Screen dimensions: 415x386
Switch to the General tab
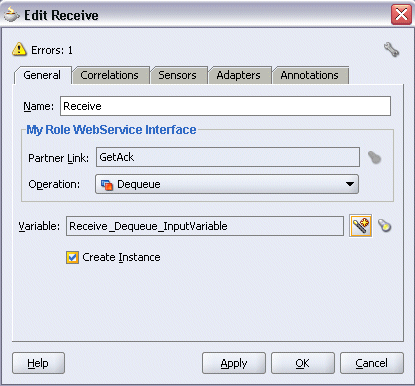42,75
